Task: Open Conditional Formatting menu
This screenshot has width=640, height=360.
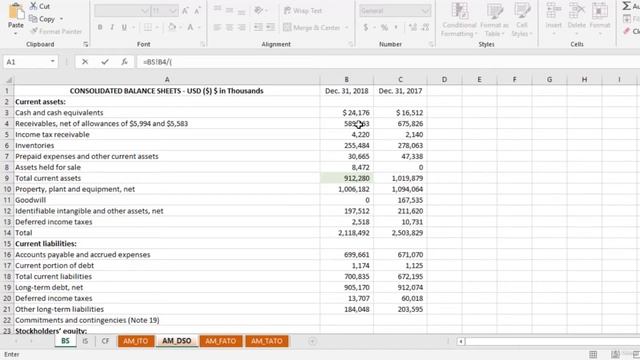Action: 459,20
